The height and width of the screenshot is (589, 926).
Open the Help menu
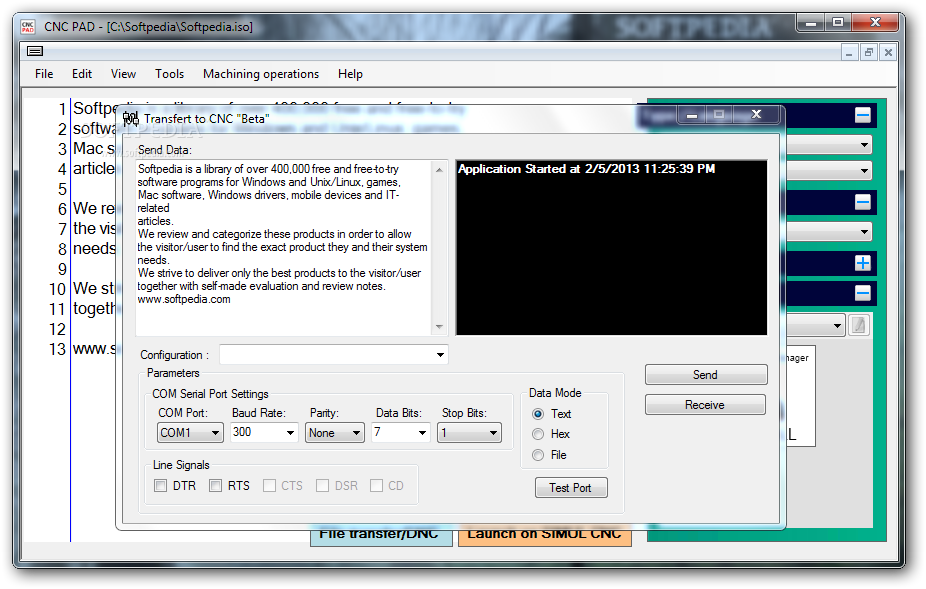click(x=350, y=74)
